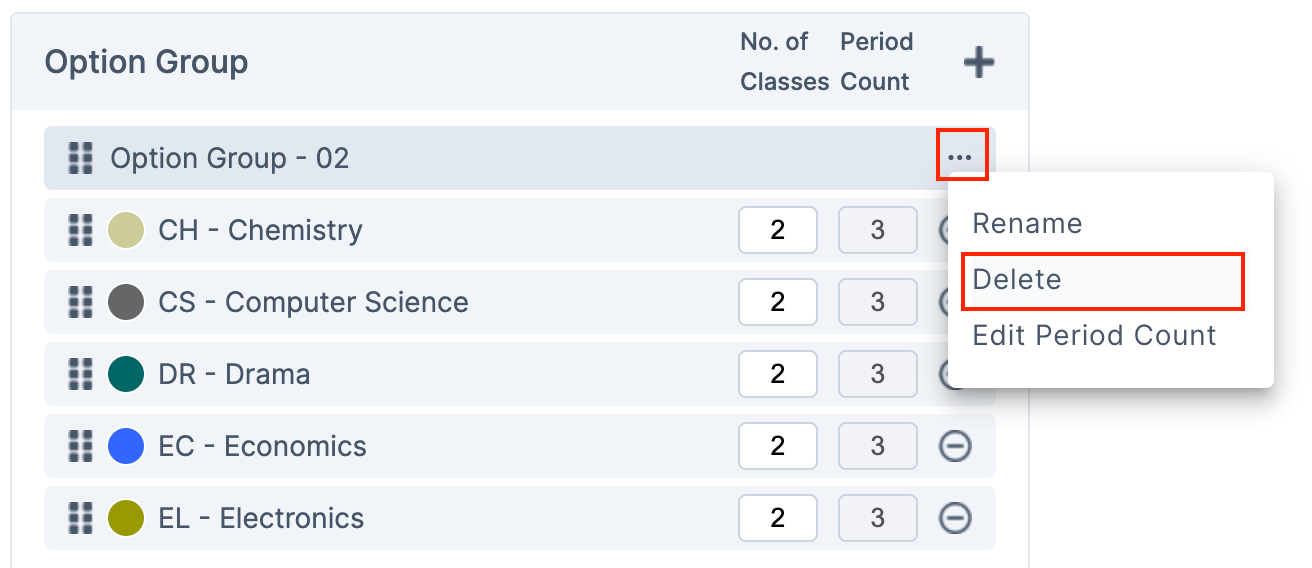The height and width of the screenshot is (568, 1312).
Task: Remove Electronics using its minus circle icon
Action: (x=955, y=518)
